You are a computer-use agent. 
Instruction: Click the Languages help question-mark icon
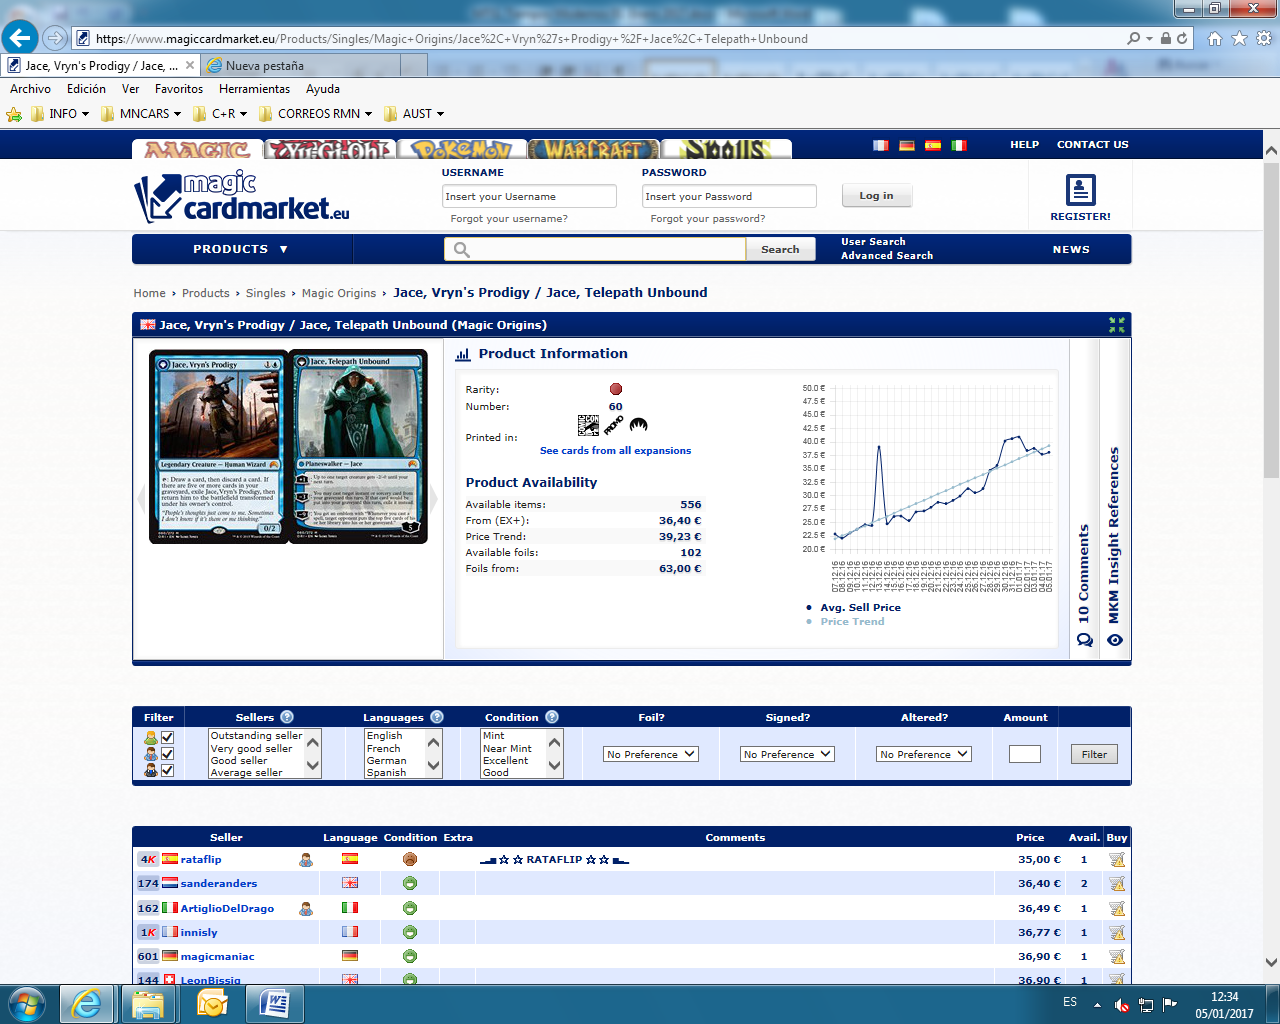(436, 717)
